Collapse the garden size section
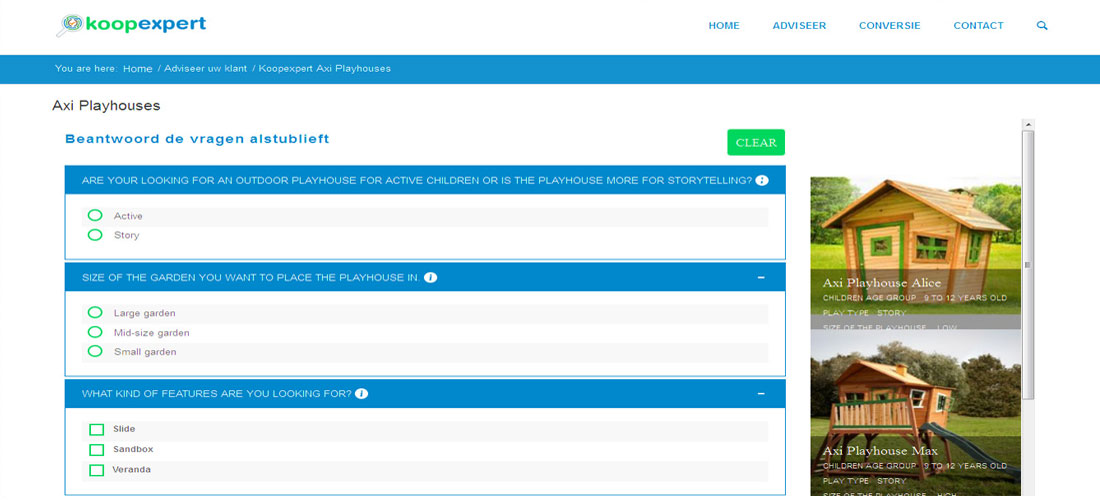1100x500 pixels. tap(761, 278)
